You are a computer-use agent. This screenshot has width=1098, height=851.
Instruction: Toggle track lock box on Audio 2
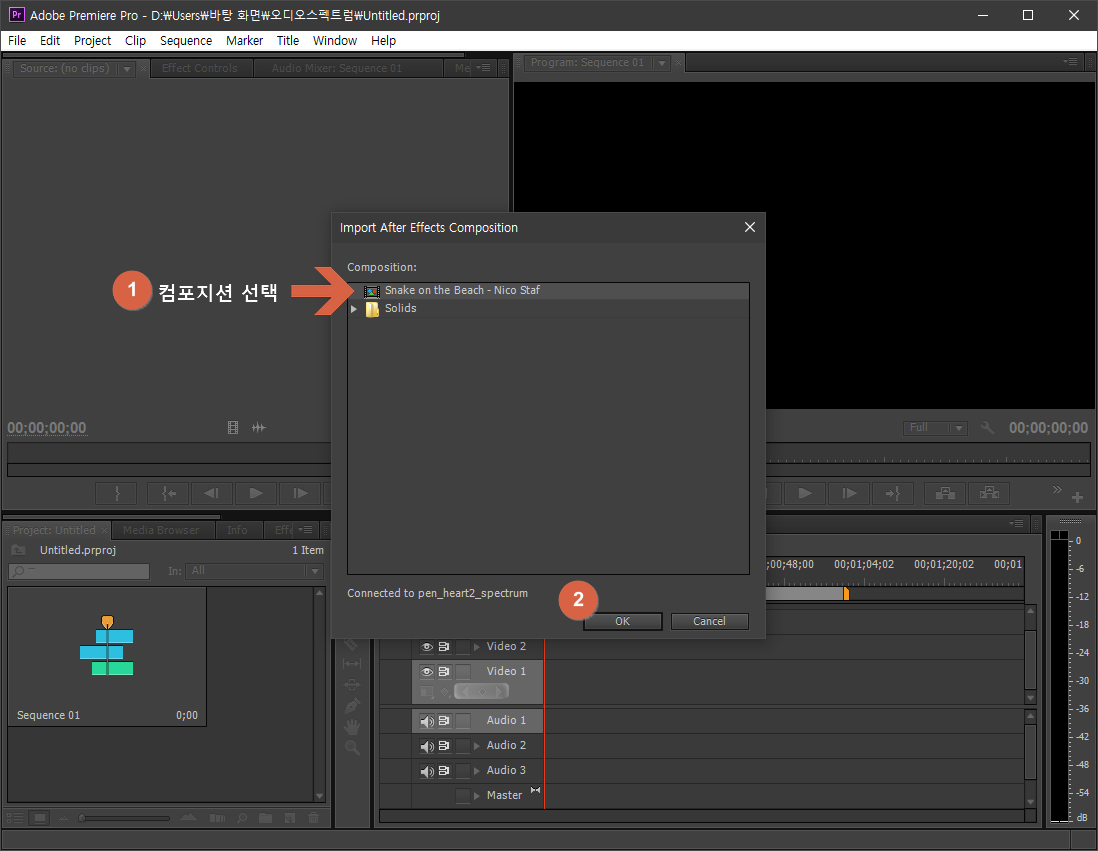coord(463,746)
